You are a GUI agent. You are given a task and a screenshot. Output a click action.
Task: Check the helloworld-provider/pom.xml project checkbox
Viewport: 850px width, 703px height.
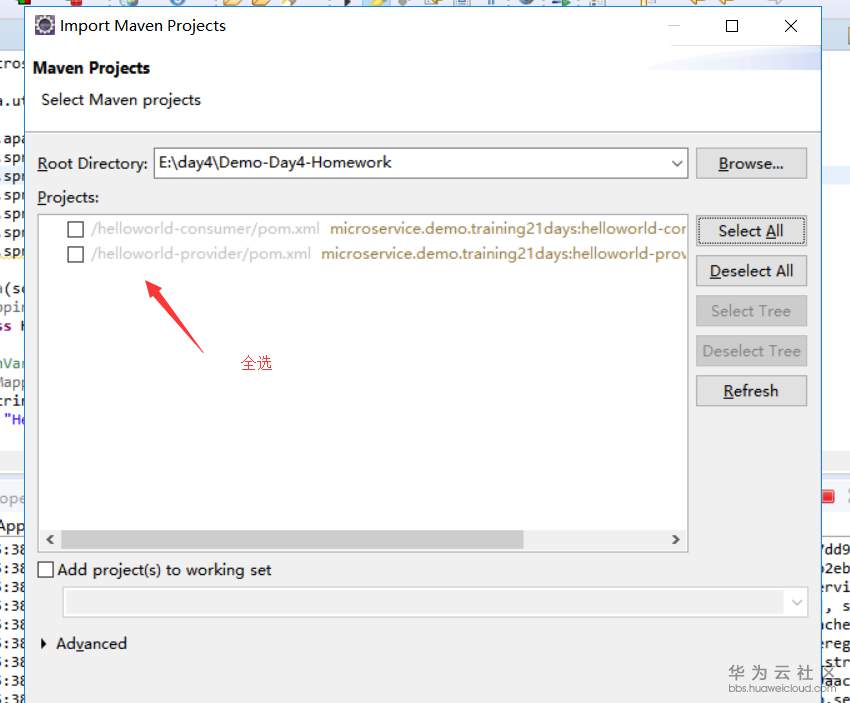click(75, 254)
